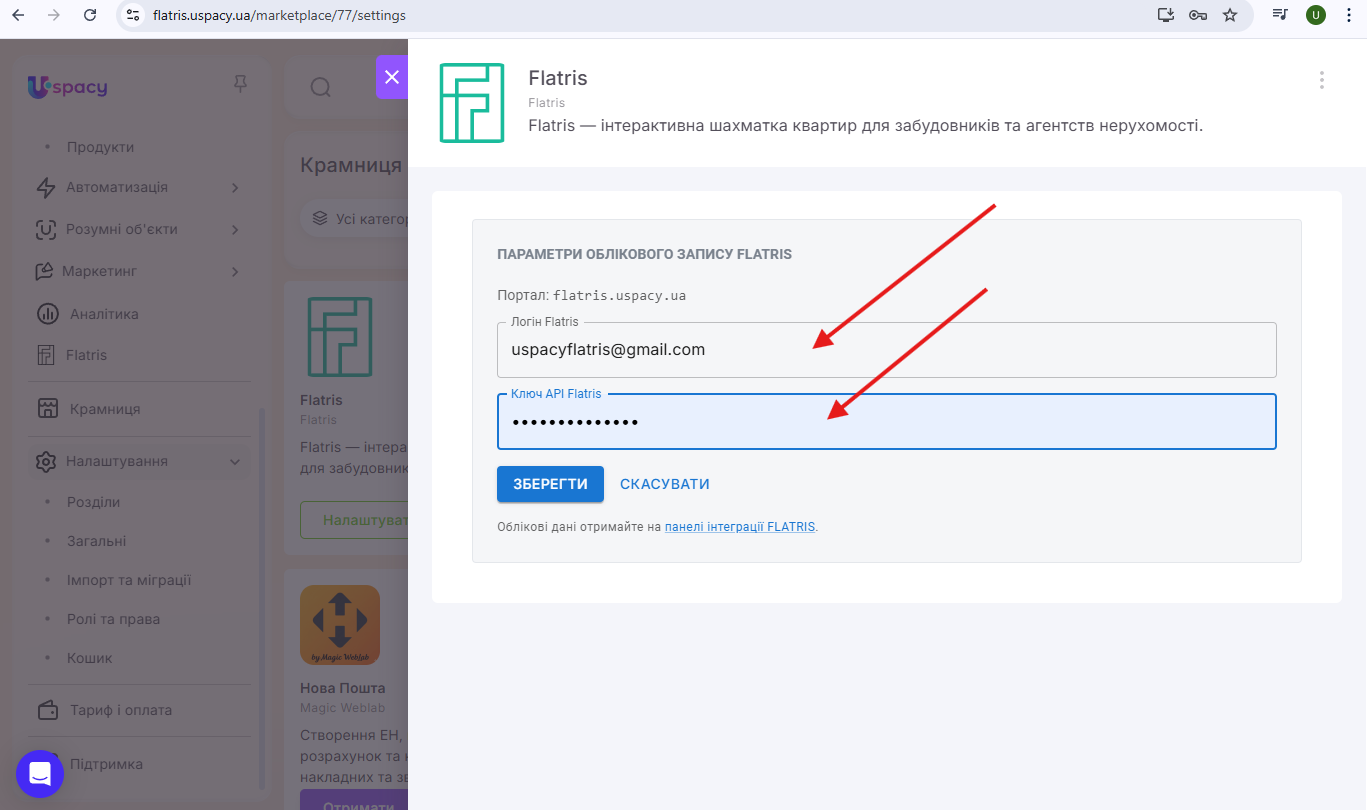This screenshot has width=1367, height=810.
Task: Toggle the sidebar pin icon
Action: [240, 84]
